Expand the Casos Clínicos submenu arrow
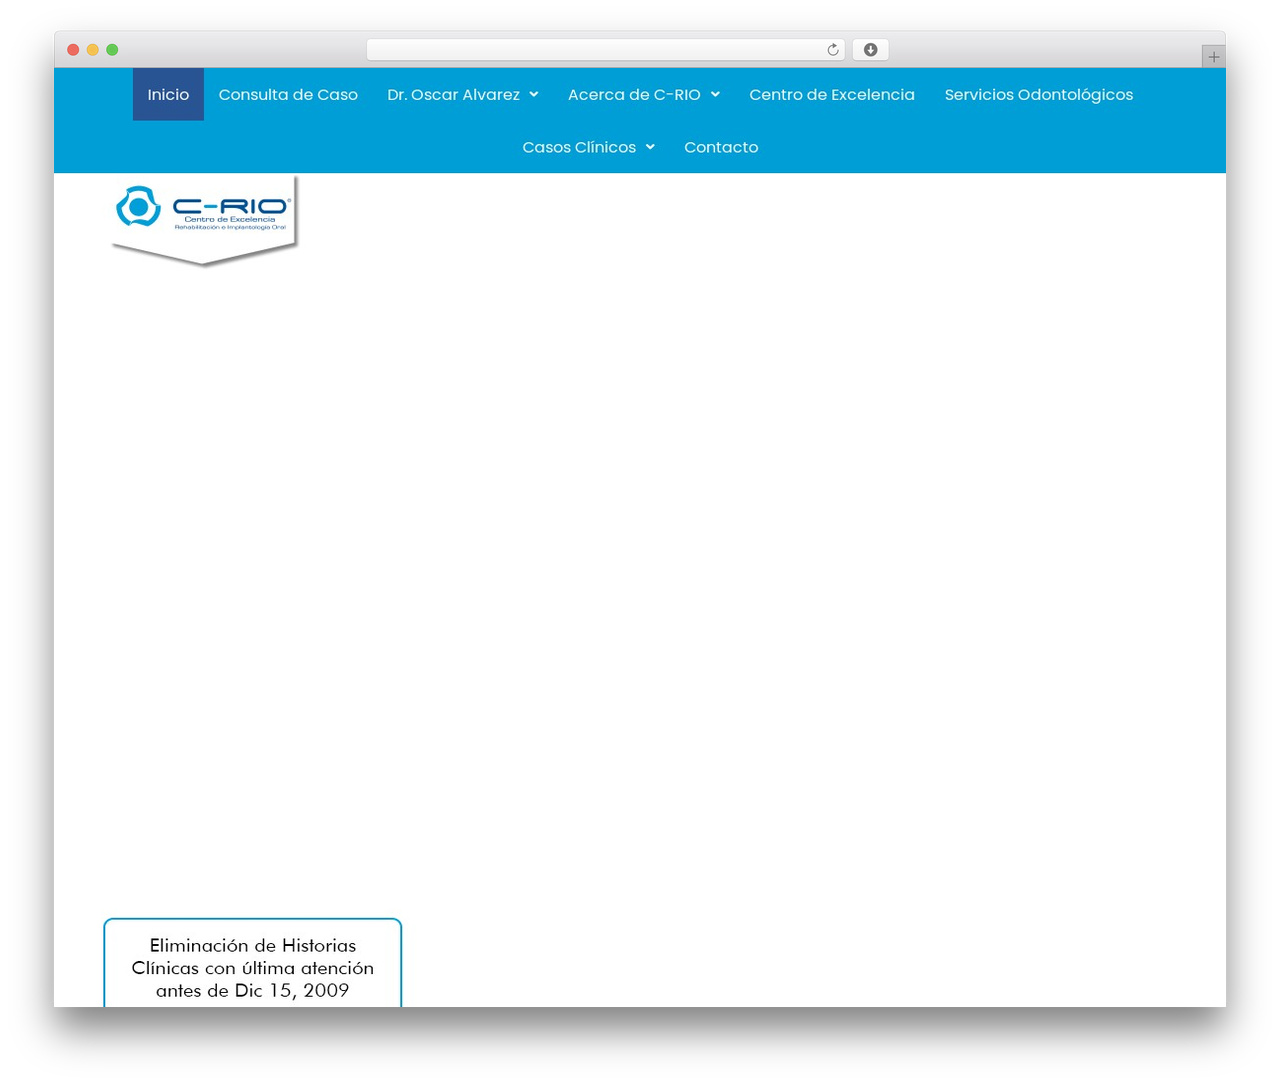 (650, 147)
